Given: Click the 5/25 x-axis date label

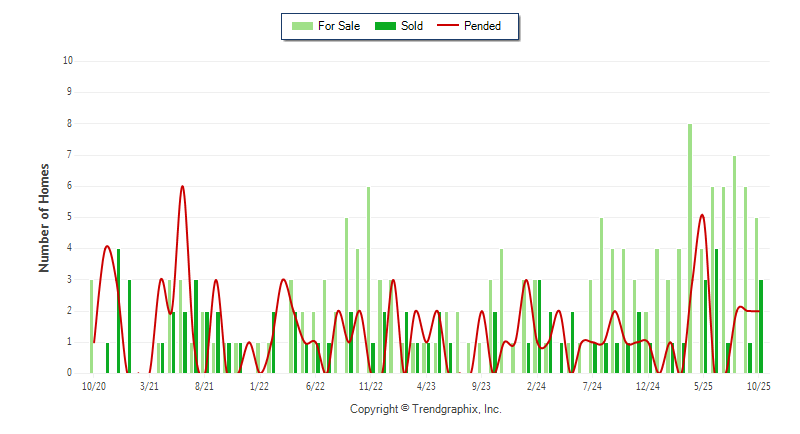Looking at the screenshot, I should coord(703,386).
